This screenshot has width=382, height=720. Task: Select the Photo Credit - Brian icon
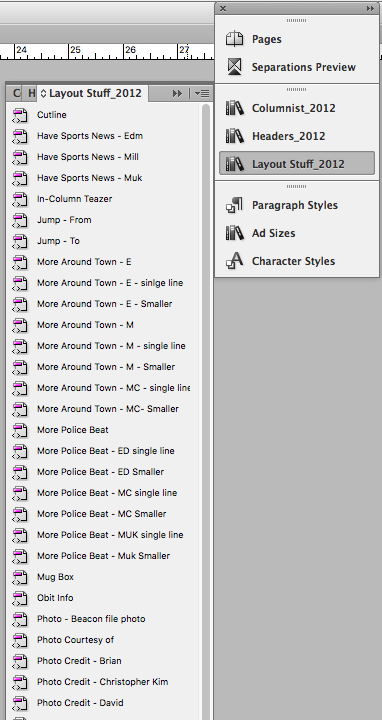coord(20,661)
